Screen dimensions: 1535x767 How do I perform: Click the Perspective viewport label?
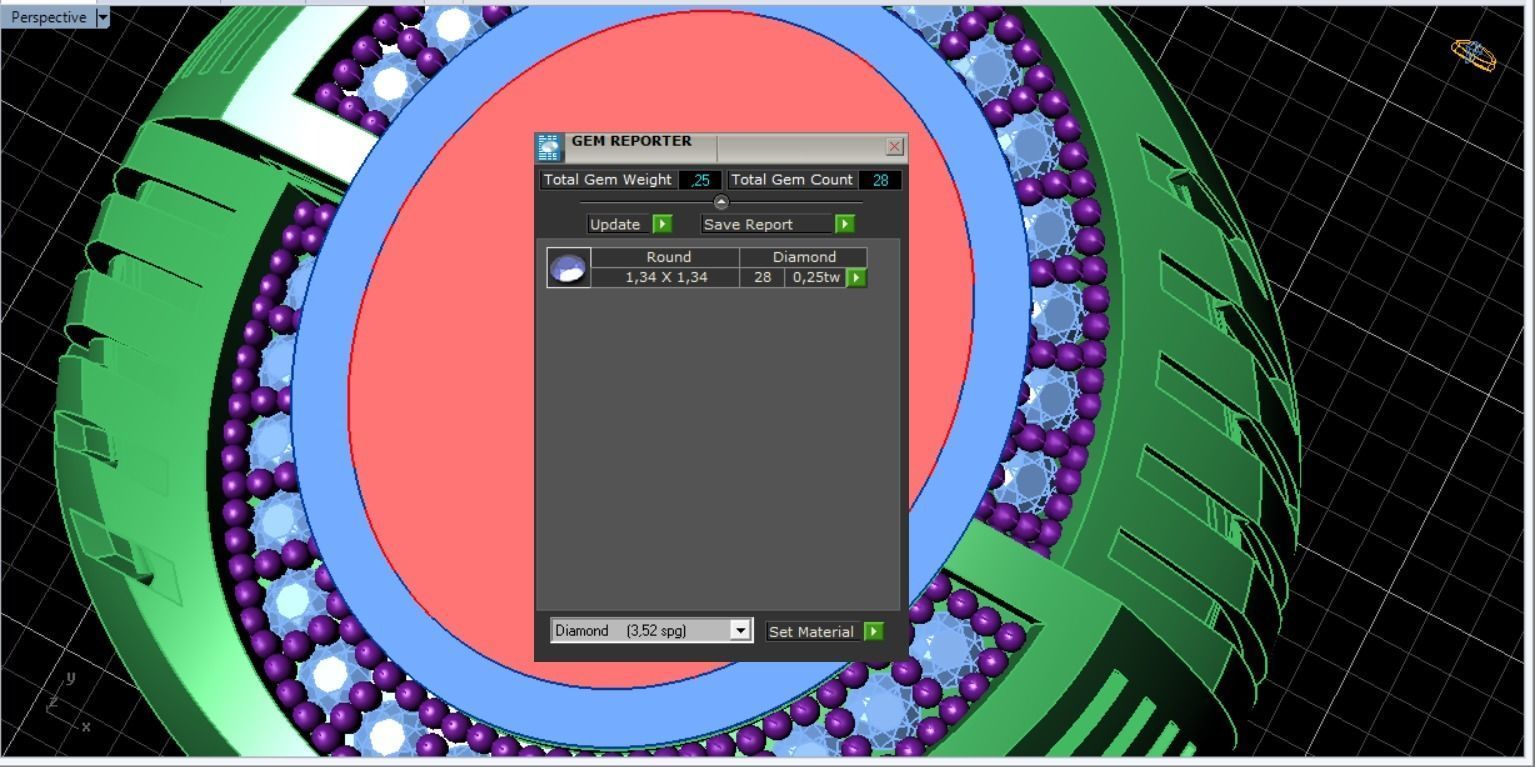(48, 17)
